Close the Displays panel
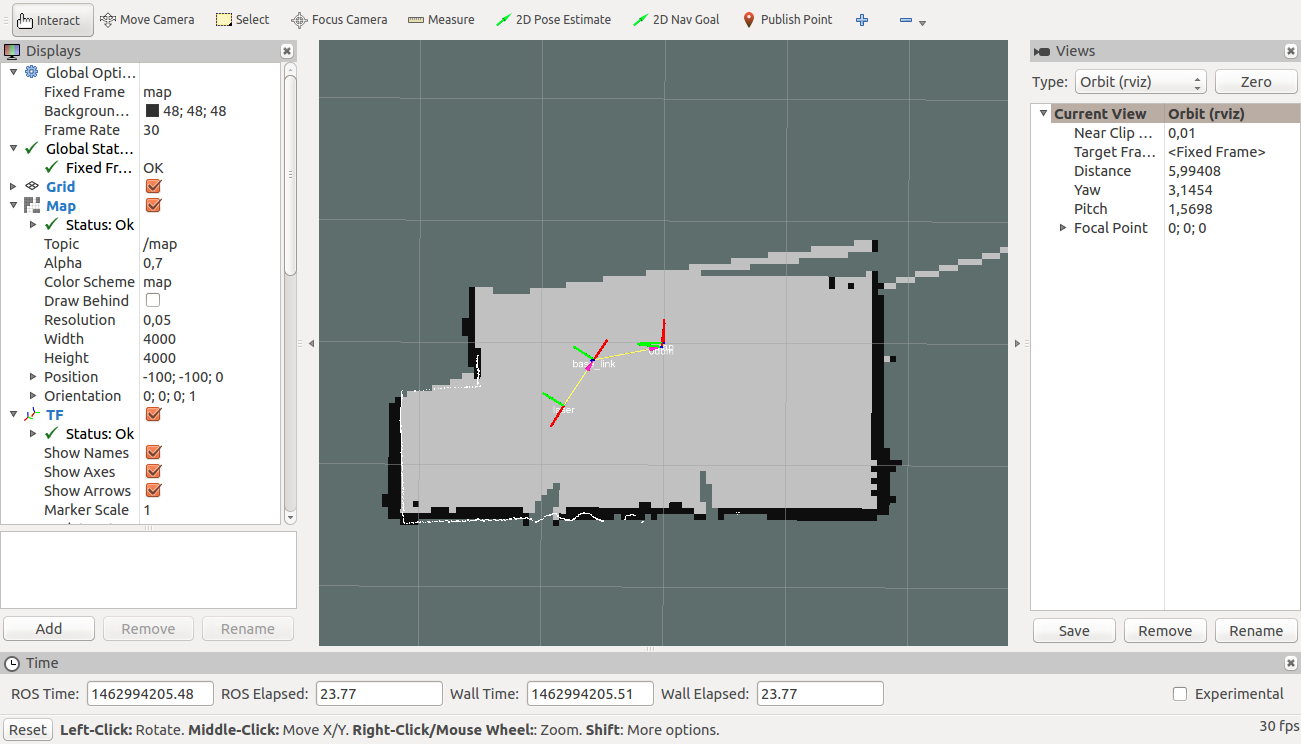 pos(287,51)
